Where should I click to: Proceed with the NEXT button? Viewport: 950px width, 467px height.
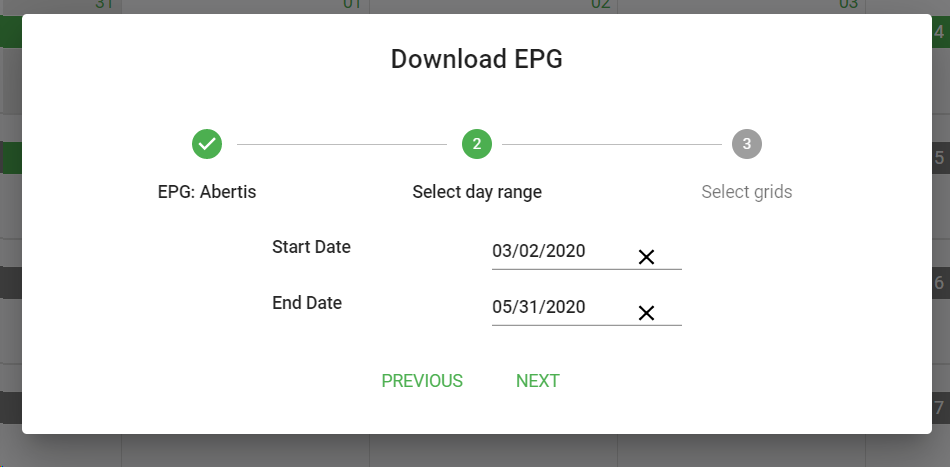point(538,381)
